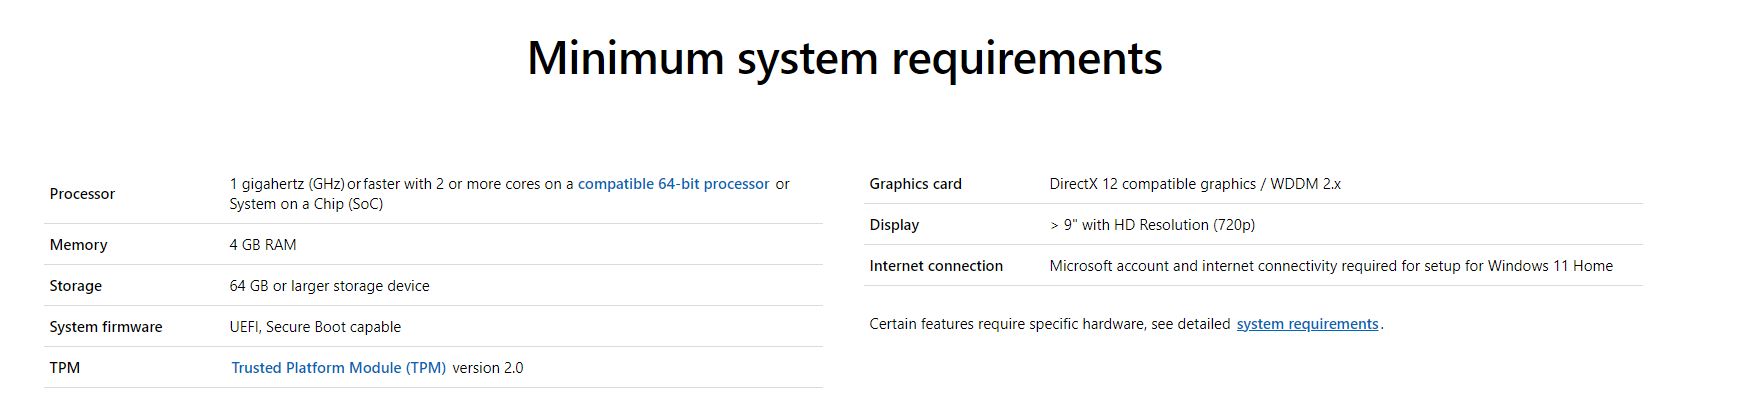Viewport: 1746px width, 416px height.
Task: Select the Display row label
Action: pyautogui.click(x=894, y=225)
